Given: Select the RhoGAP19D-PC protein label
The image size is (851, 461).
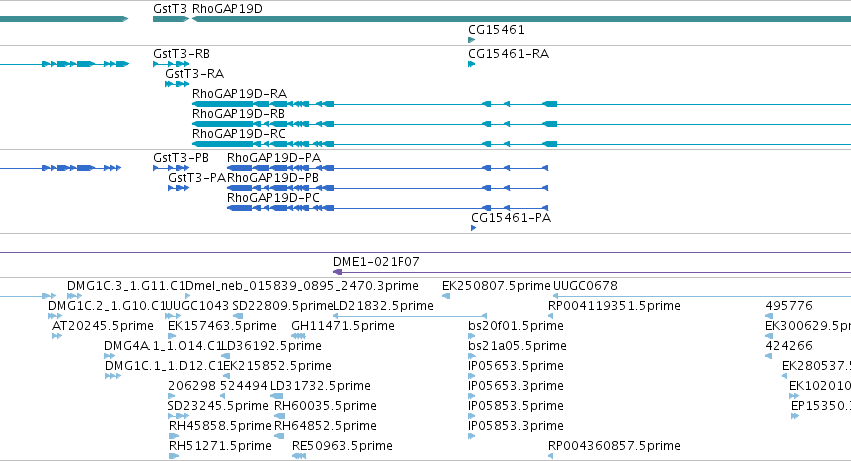Looking at the screenshot, I should coord(274,198).
